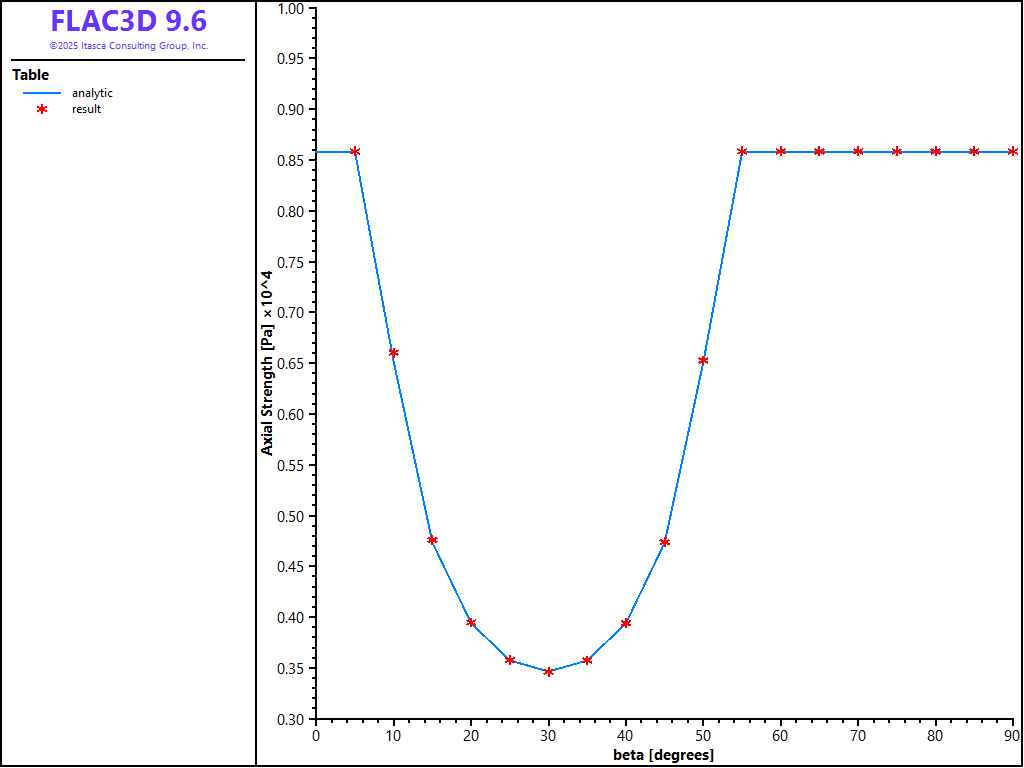Image resolution: width=1024 pixels, height=768 pixels.
Task: Click the result data point at beta 5
Action: pos(355,152)
